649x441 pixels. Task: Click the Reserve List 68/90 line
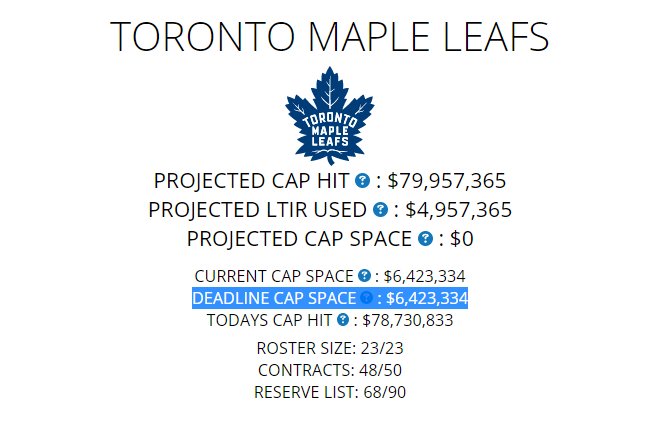330,392
